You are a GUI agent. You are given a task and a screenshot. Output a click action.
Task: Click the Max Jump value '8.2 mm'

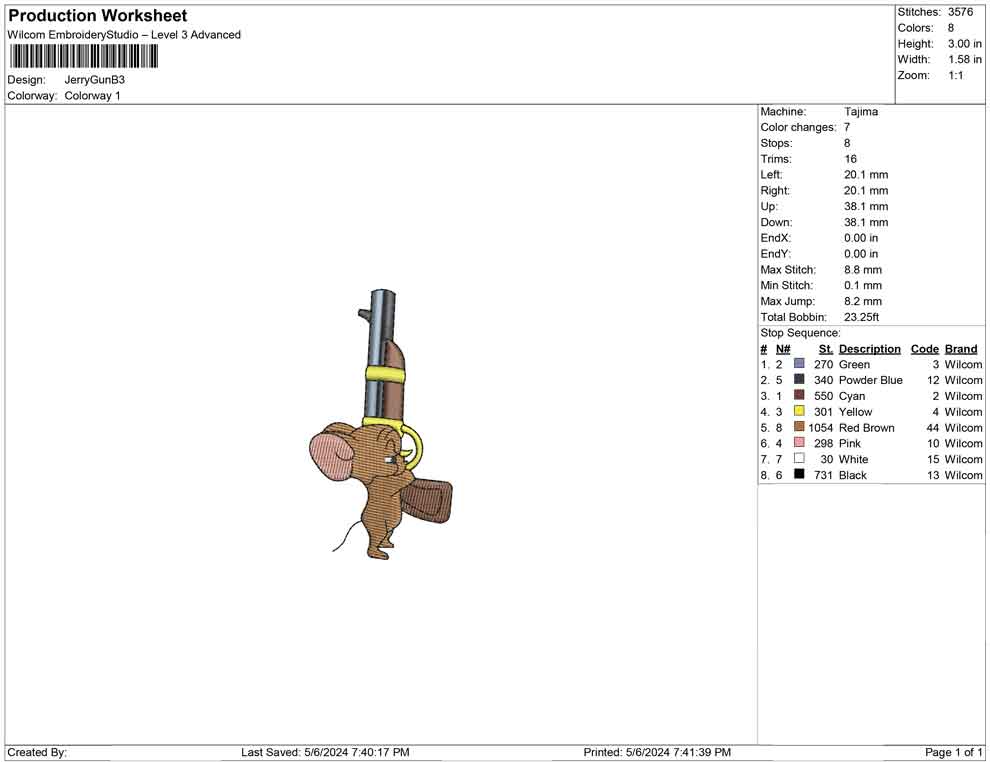click(863, 301)
